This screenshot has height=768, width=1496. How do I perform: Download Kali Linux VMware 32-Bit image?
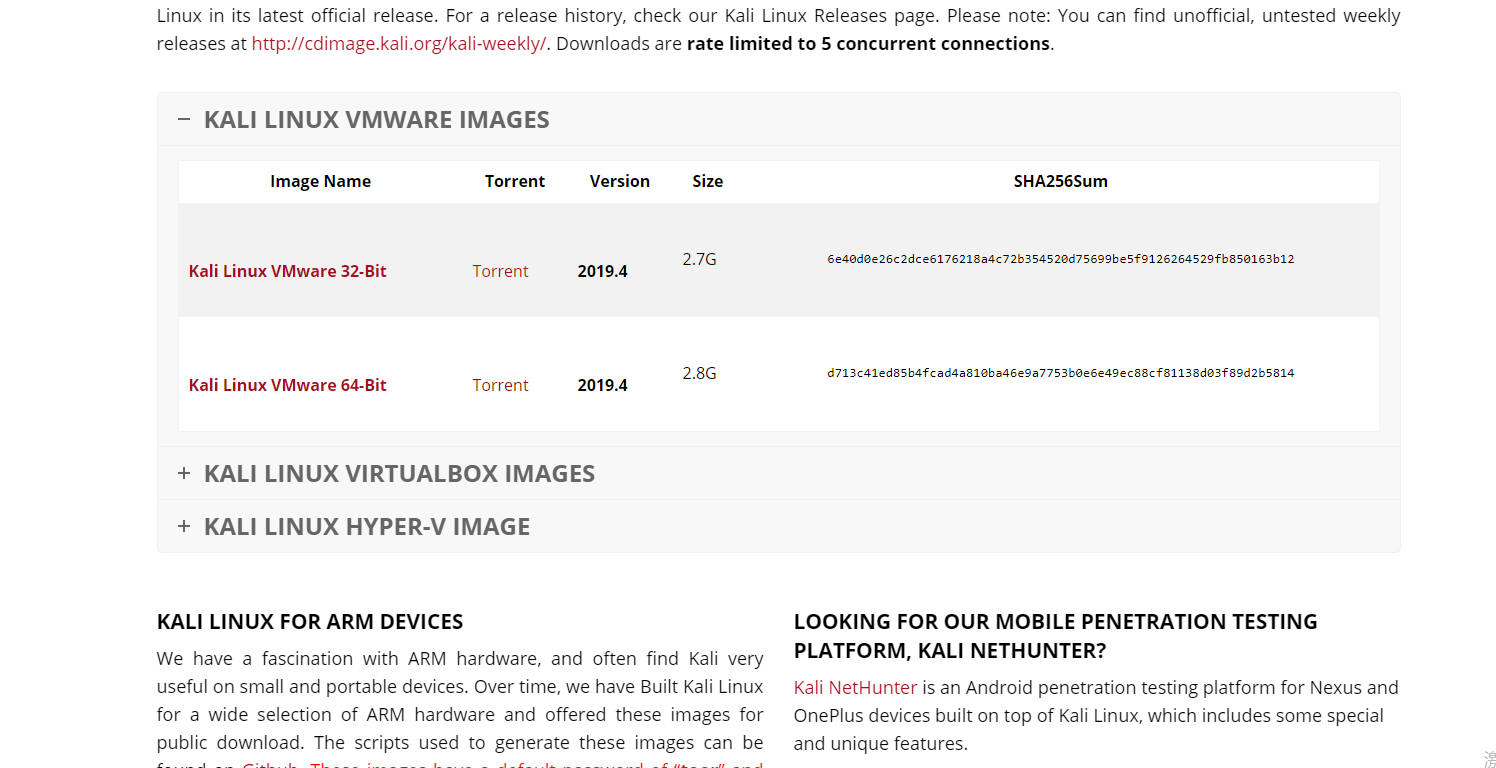(287, 271)
